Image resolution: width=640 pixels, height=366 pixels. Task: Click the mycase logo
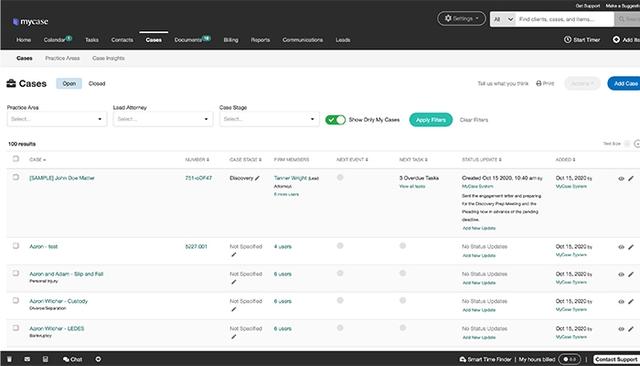point(30,22)
